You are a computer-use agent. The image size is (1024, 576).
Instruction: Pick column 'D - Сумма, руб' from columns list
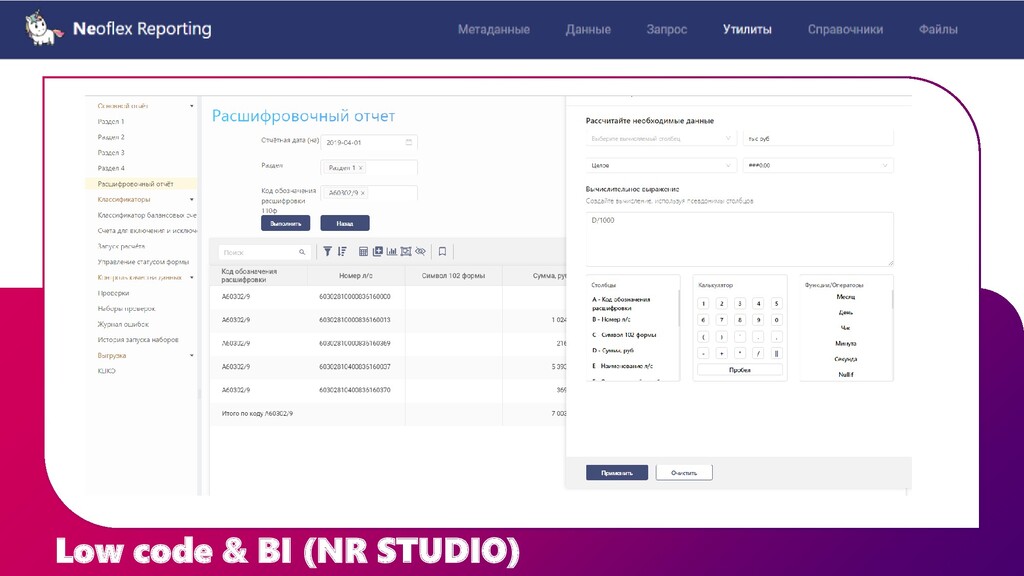click(613, 351)
